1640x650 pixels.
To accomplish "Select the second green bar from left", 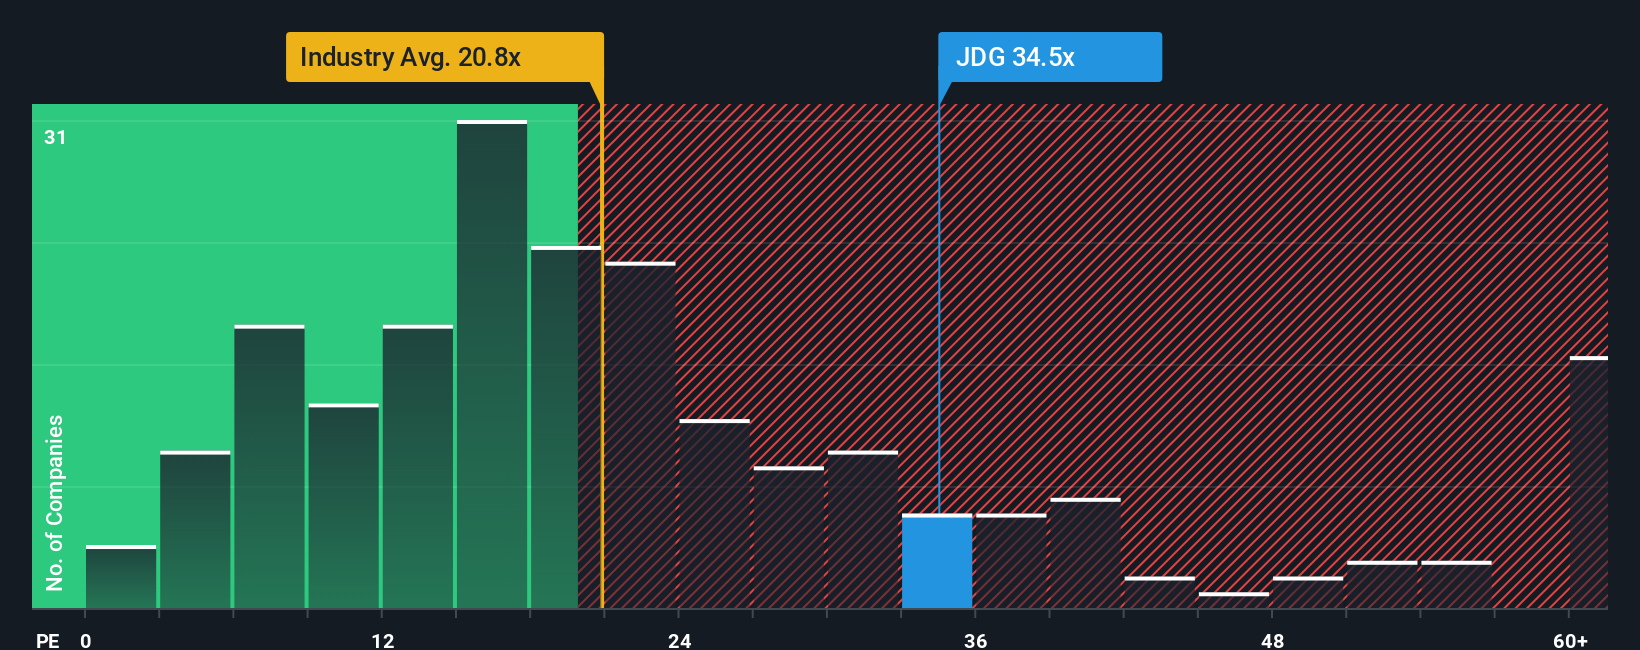I will tap(195, 530).
